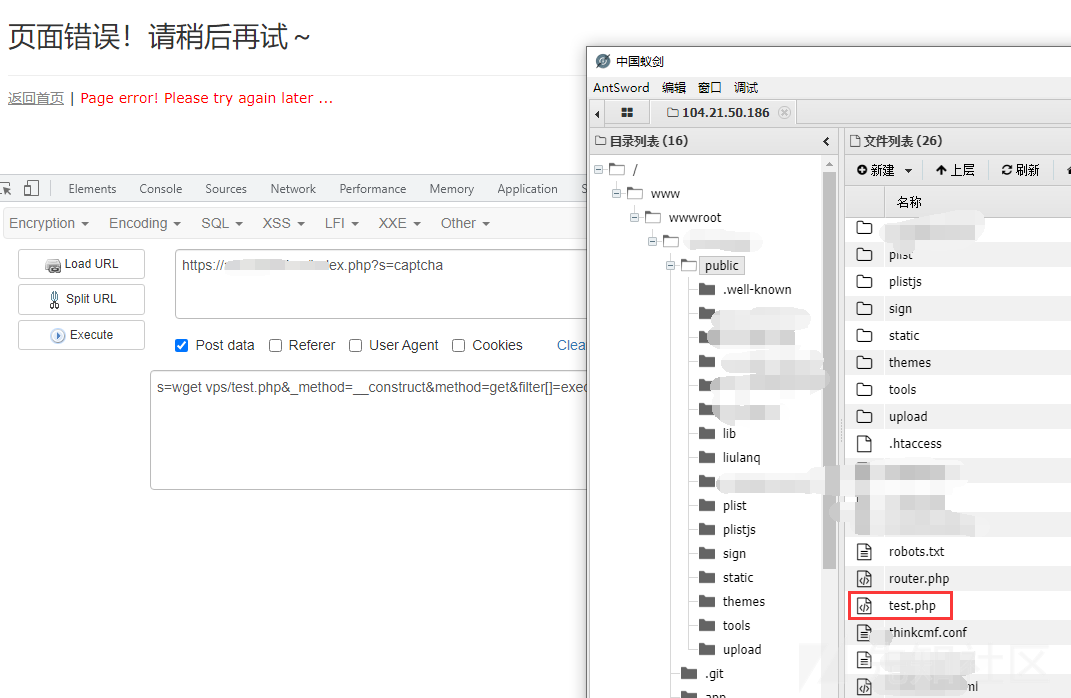Click the AntSword tab scroll-left arrow

pos(597,113)
